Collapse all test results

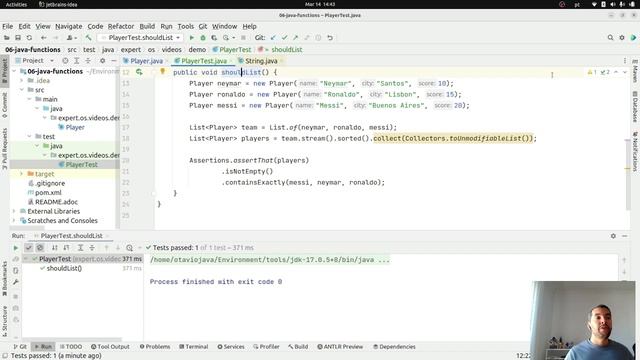click(x=92, y=248)
